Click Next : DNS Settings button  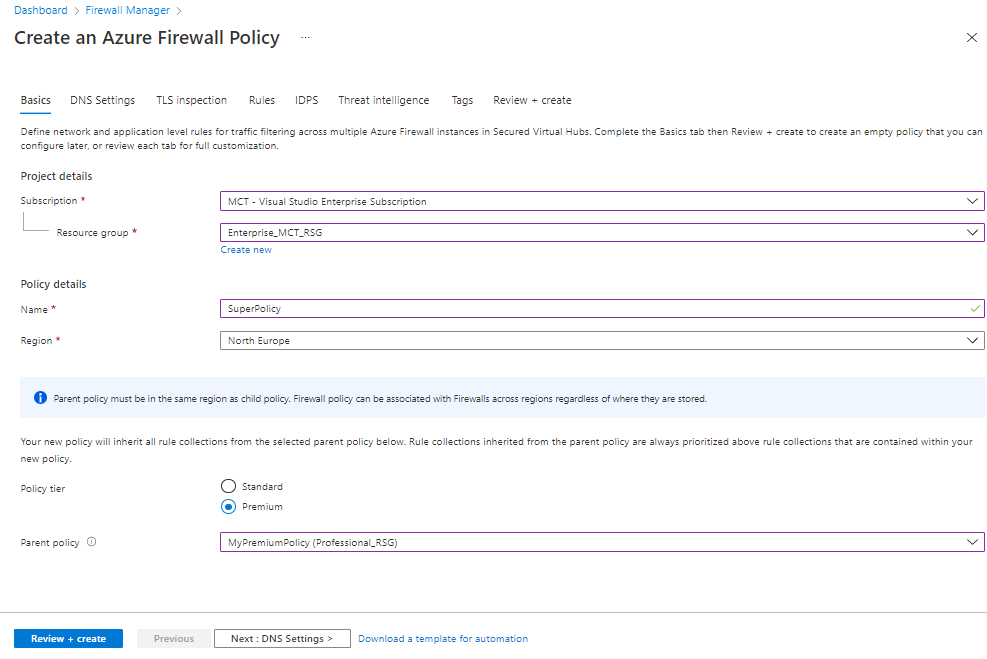coord(282,639)
